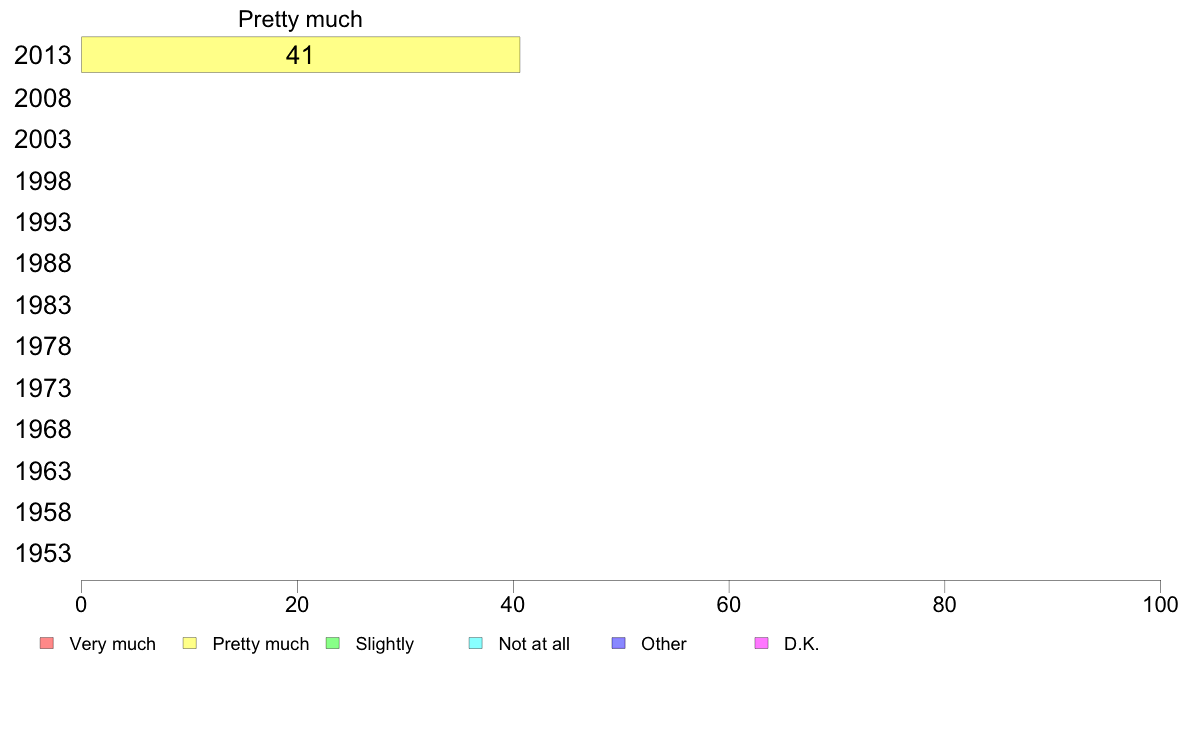Click the yellow 2013 bar showing 41
The image size is (1188, 736).
click(300, 55)
